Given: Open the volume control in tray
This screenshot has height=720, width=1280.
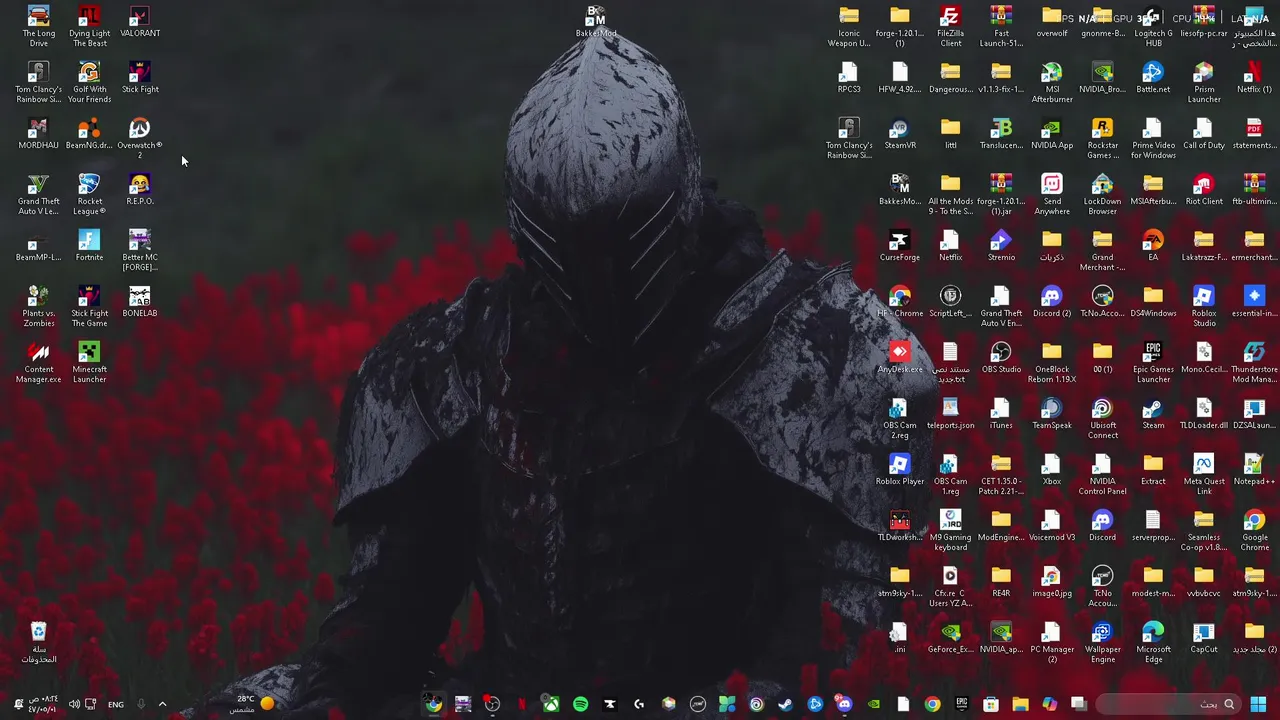Looking at the screenshot, I should coord(74,704).
